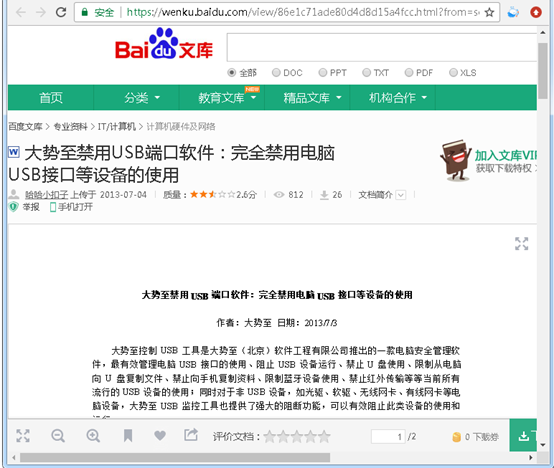Zoom in the document with the plus magnifier
The image size is (554, 468).
(93, 436)
